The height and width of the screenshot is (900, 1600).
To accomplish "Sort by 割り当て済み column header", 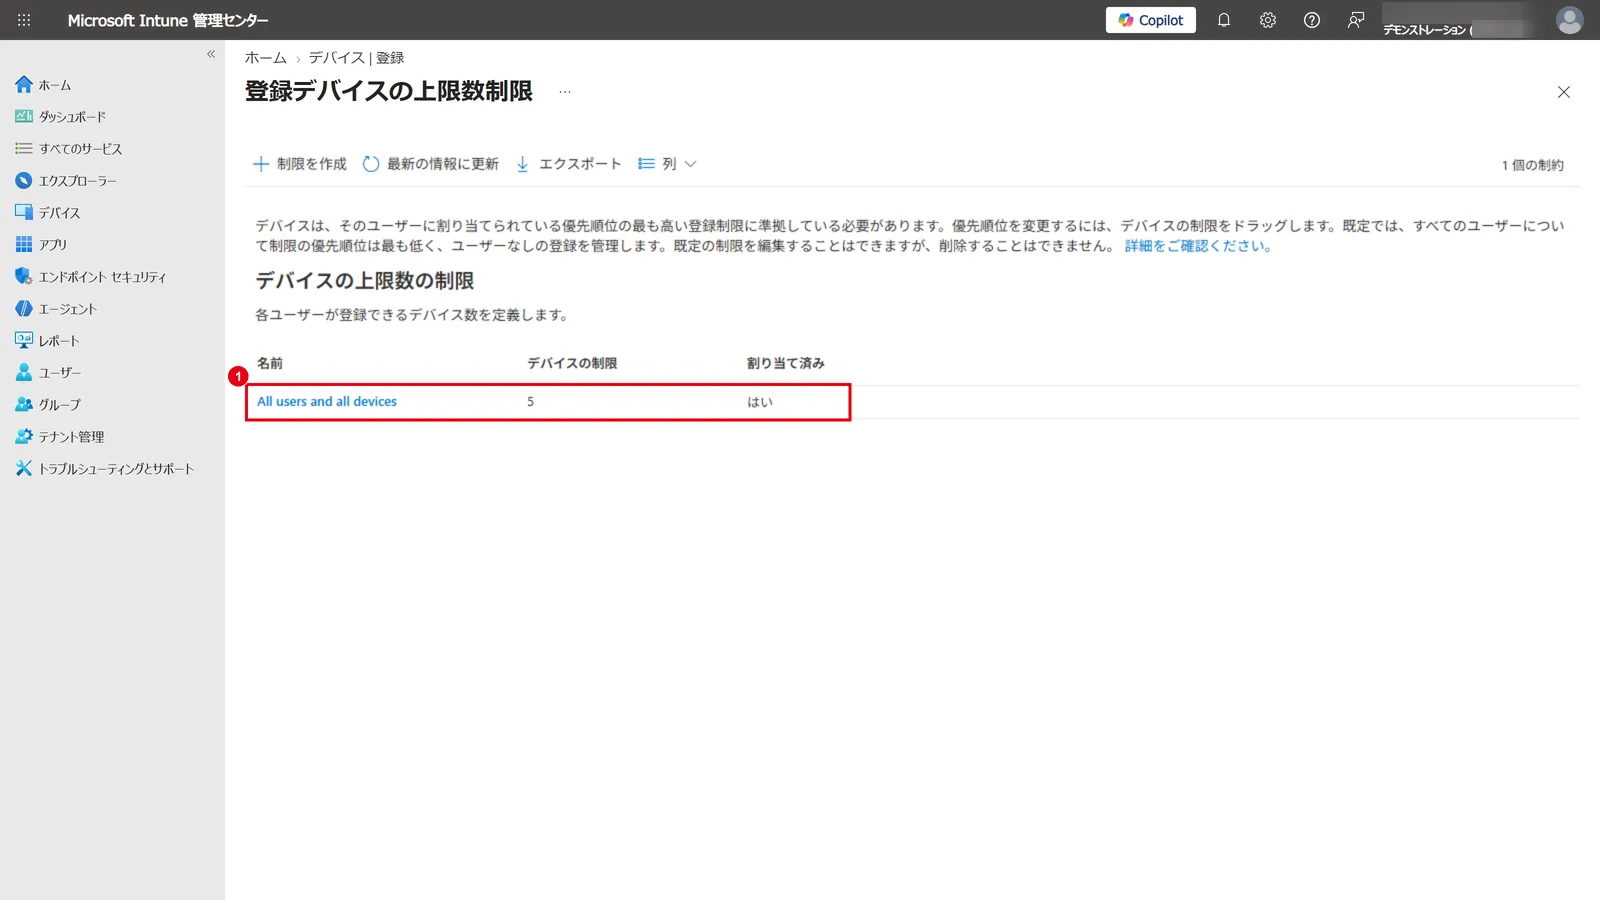I will coord(786,363).
